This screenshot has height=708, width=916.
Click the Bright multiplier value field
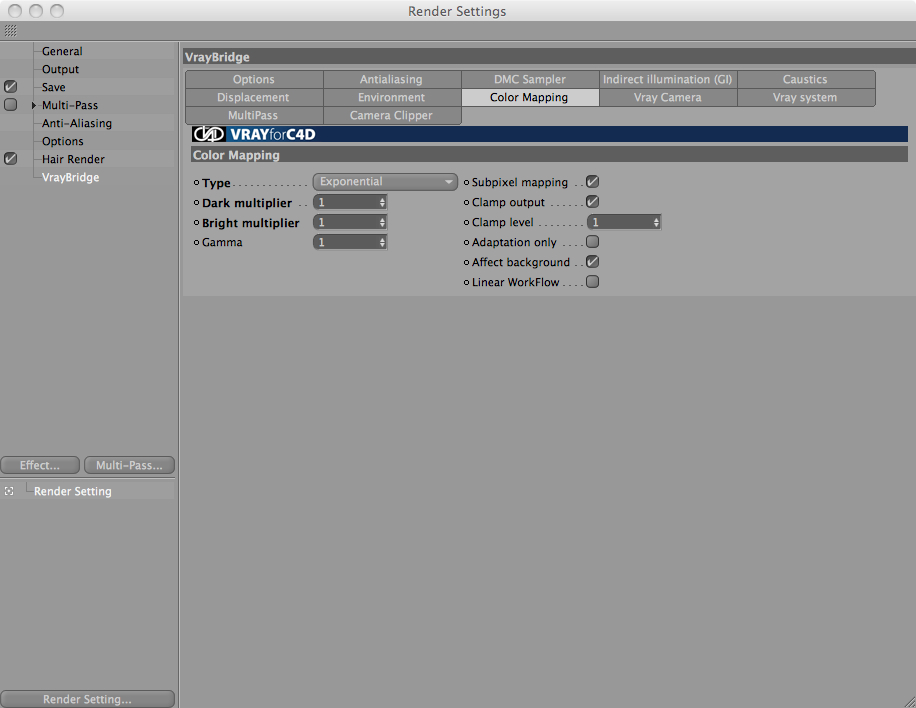[x=350, y=223]
